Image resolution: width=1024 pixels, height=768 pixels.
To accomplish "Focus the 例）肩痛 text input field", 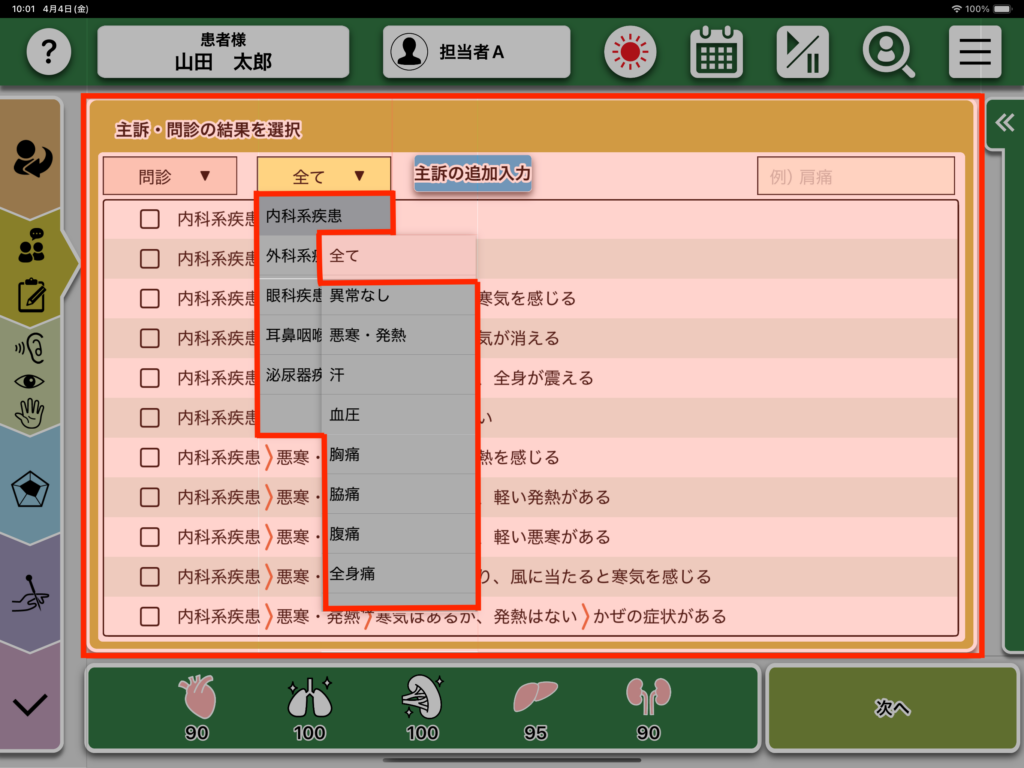I will pos(855,176).
